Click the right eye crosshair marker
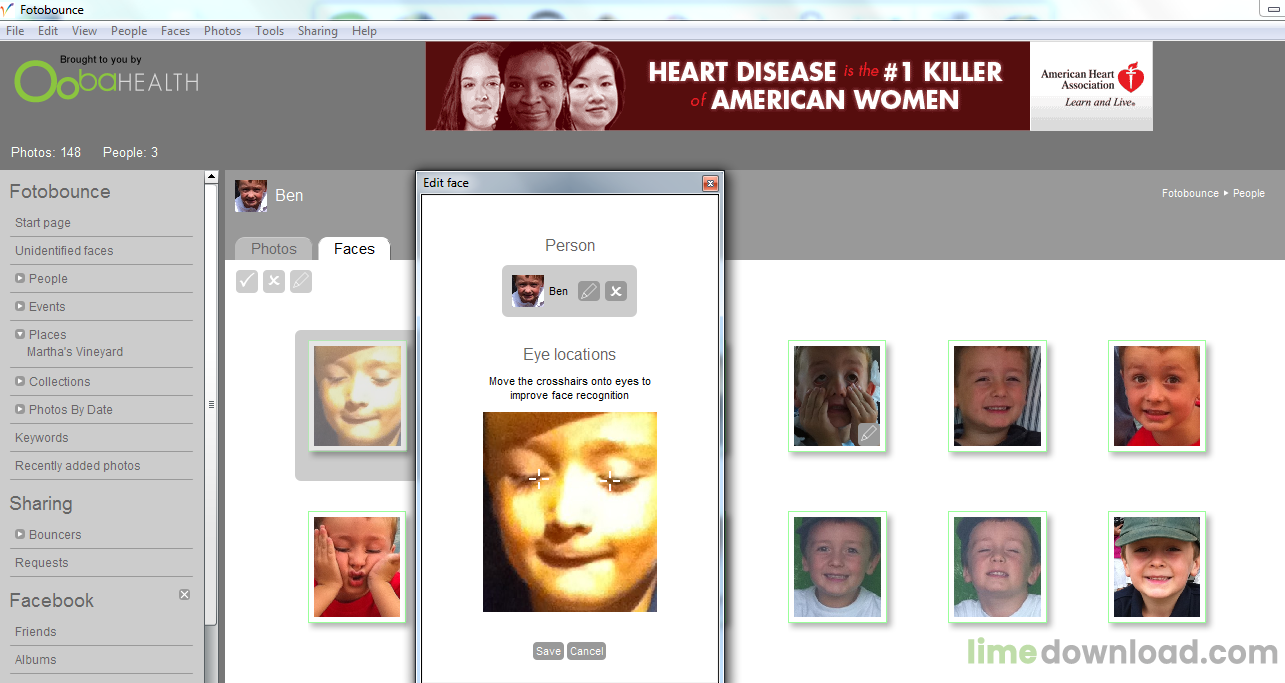Image resolution: width=1285 pixels, height=683 pixels. (610, 481)
